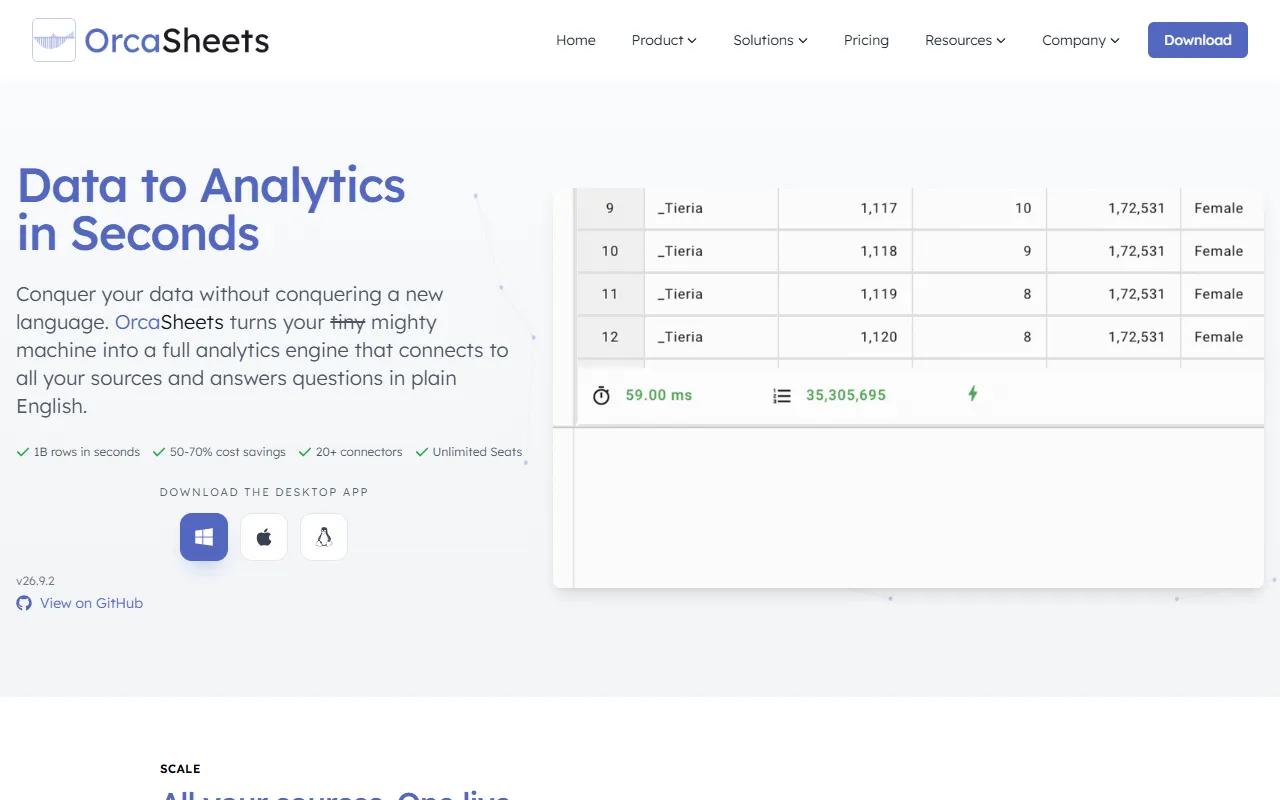This screenshot has width=1280, height=800.
Task: Go to the Pricing page
Action: 866,40
